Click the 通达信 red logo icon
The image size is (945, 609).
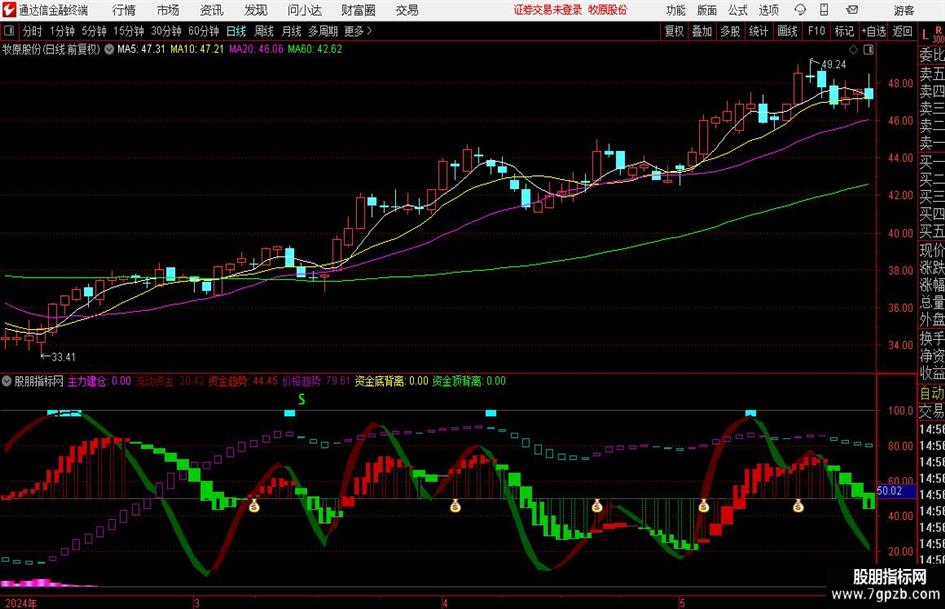[x=8, y=10]
